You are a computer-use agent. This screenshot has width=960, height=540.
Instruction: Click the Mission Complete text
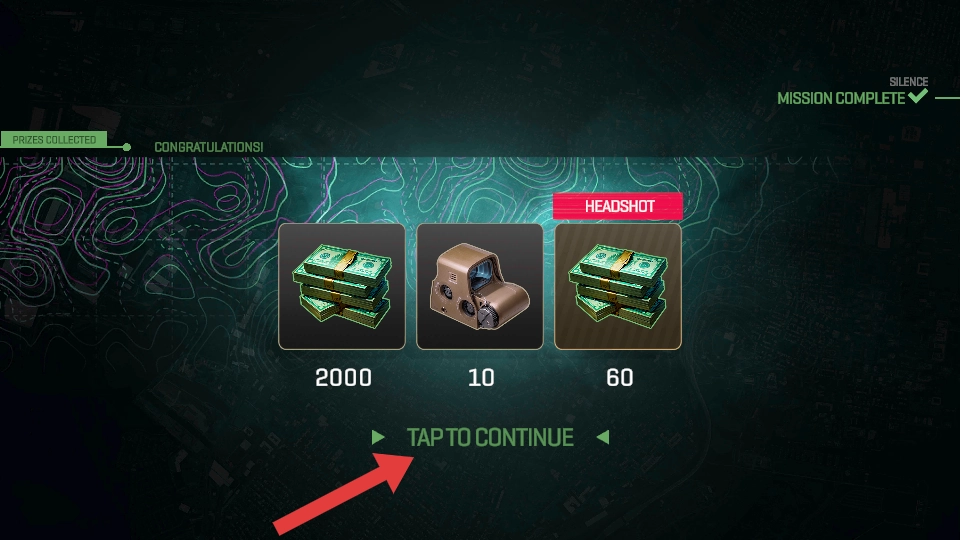coord(841,99)
